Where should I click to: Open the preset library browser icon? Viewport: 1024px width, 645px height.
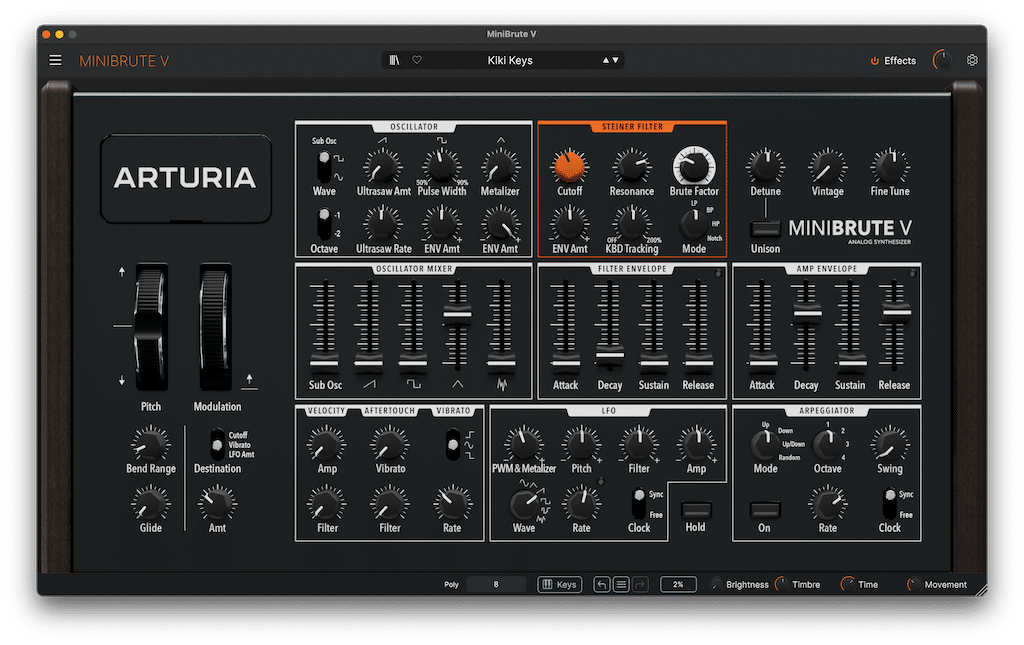click(x=394, y=60)
